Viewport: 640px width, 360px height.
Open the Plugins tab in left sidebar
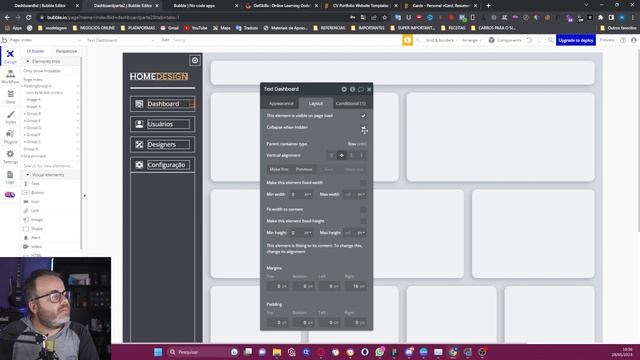[x=10, y=137]
